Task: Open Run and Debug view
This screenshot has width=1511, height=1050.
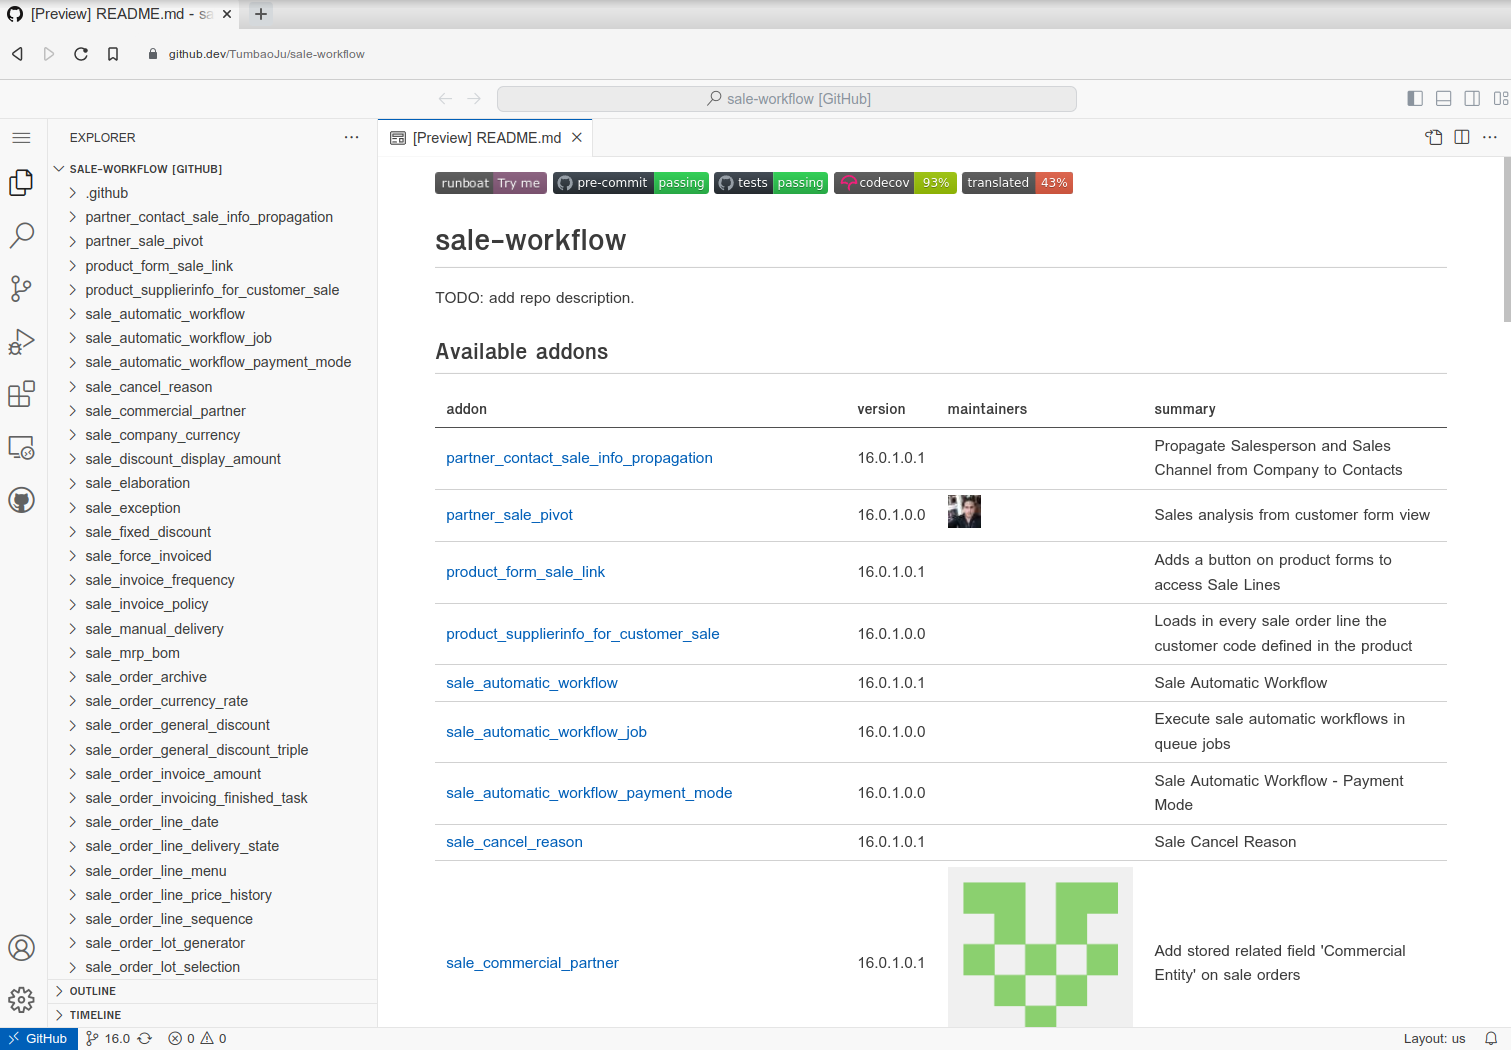Action: point(22,342)
